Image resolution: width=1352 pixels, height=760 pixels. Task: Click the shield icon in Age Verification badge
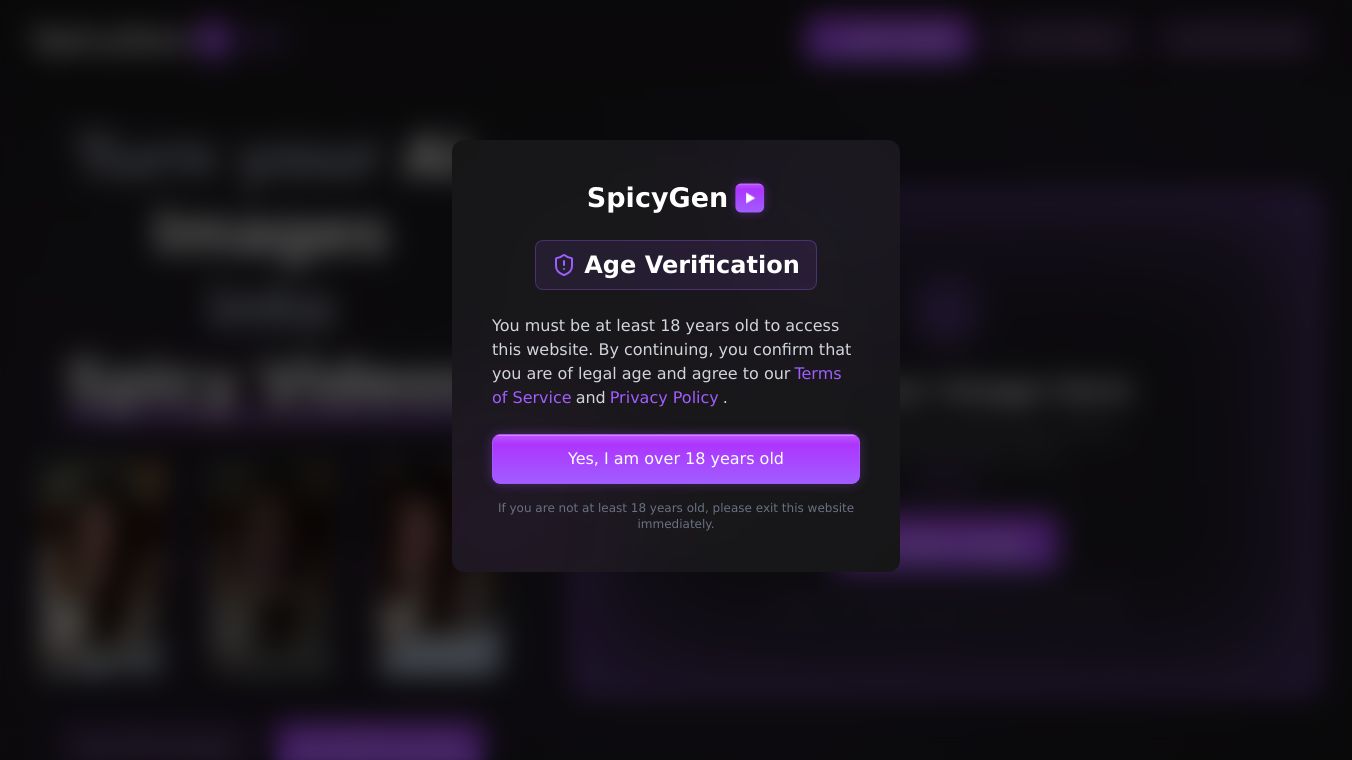[564, 265]
